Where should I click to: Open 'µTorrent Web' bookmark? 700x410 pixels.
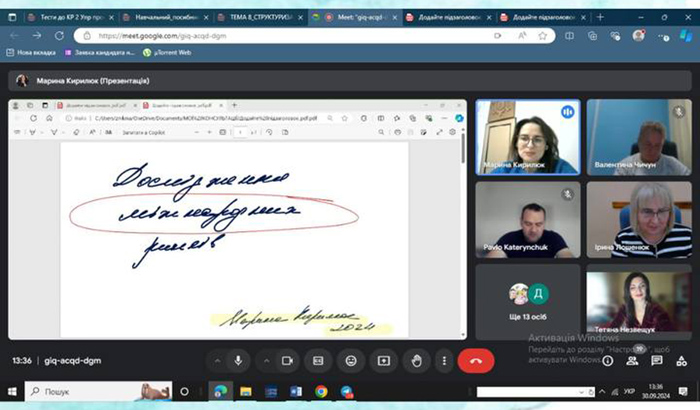[167, 53]
